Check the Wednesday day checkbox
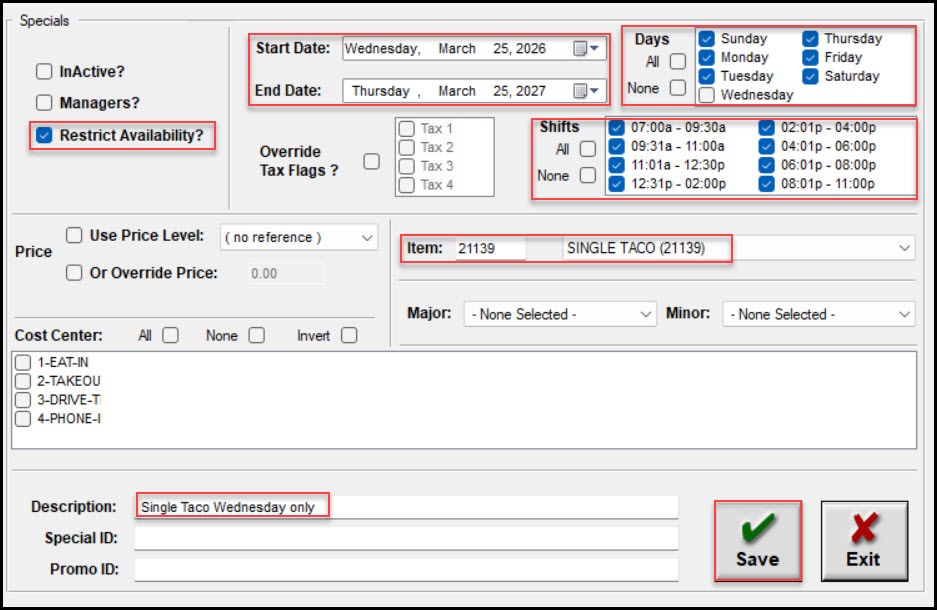 tap(707, 95)
